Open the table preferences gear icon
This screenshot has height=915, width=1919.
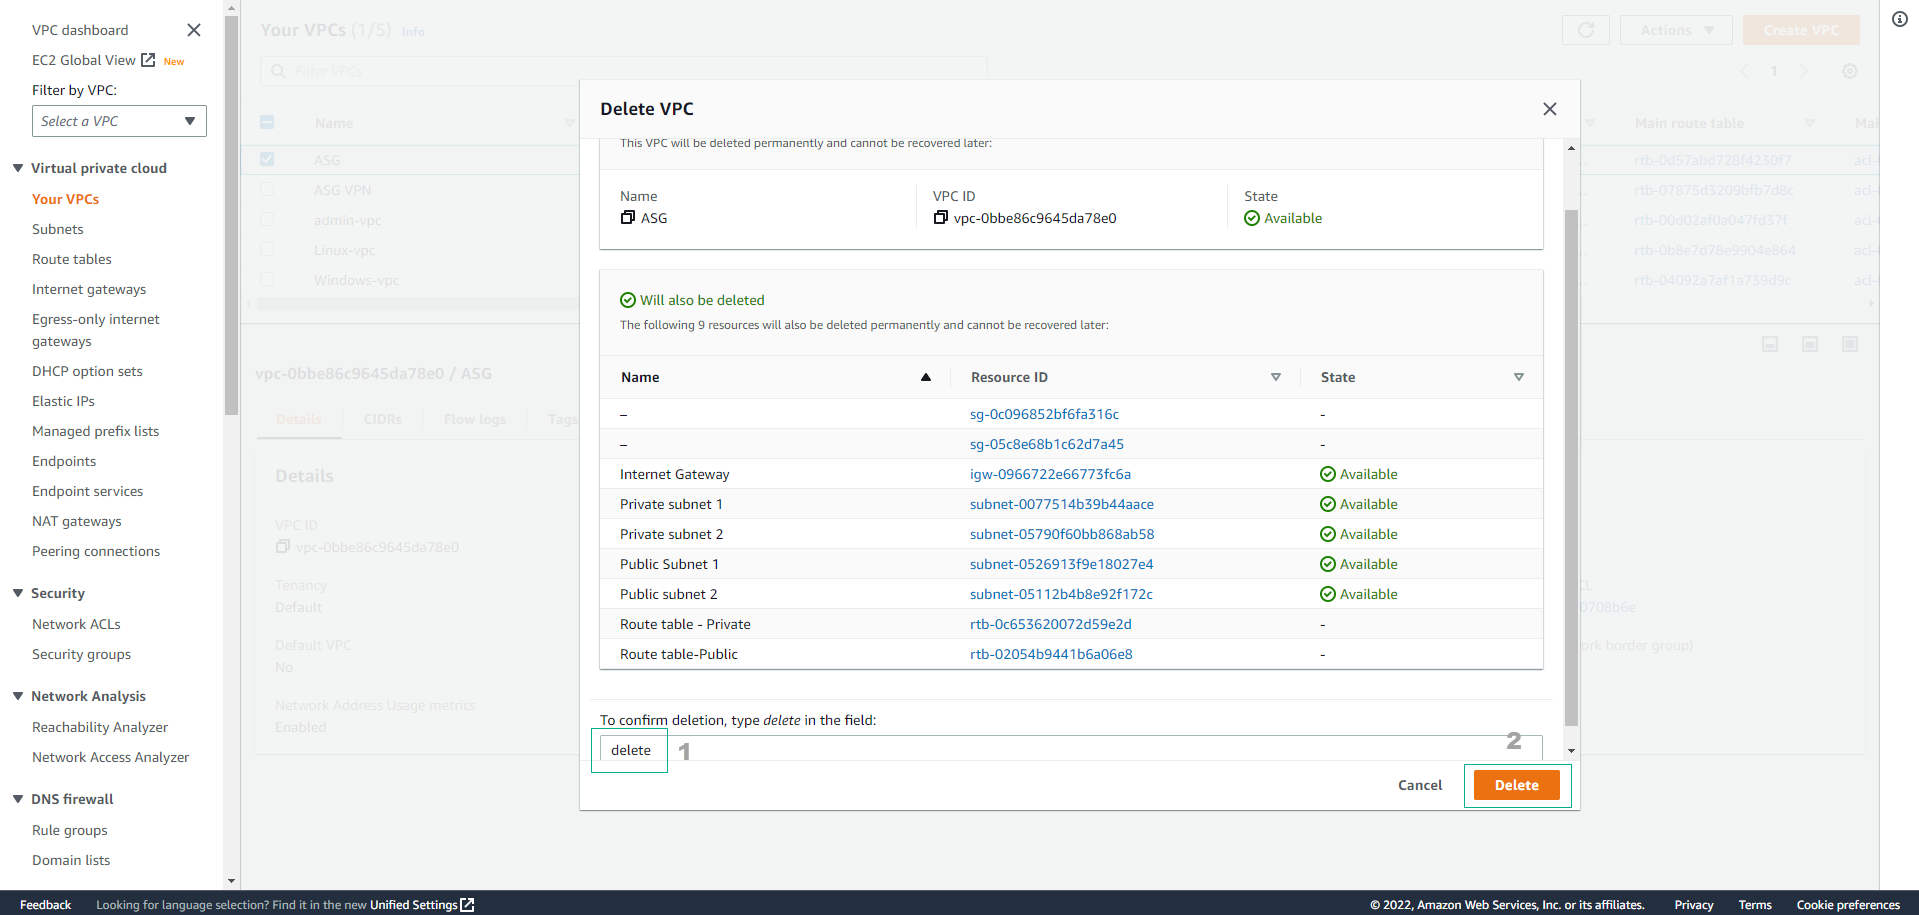tap(1850, 71)
